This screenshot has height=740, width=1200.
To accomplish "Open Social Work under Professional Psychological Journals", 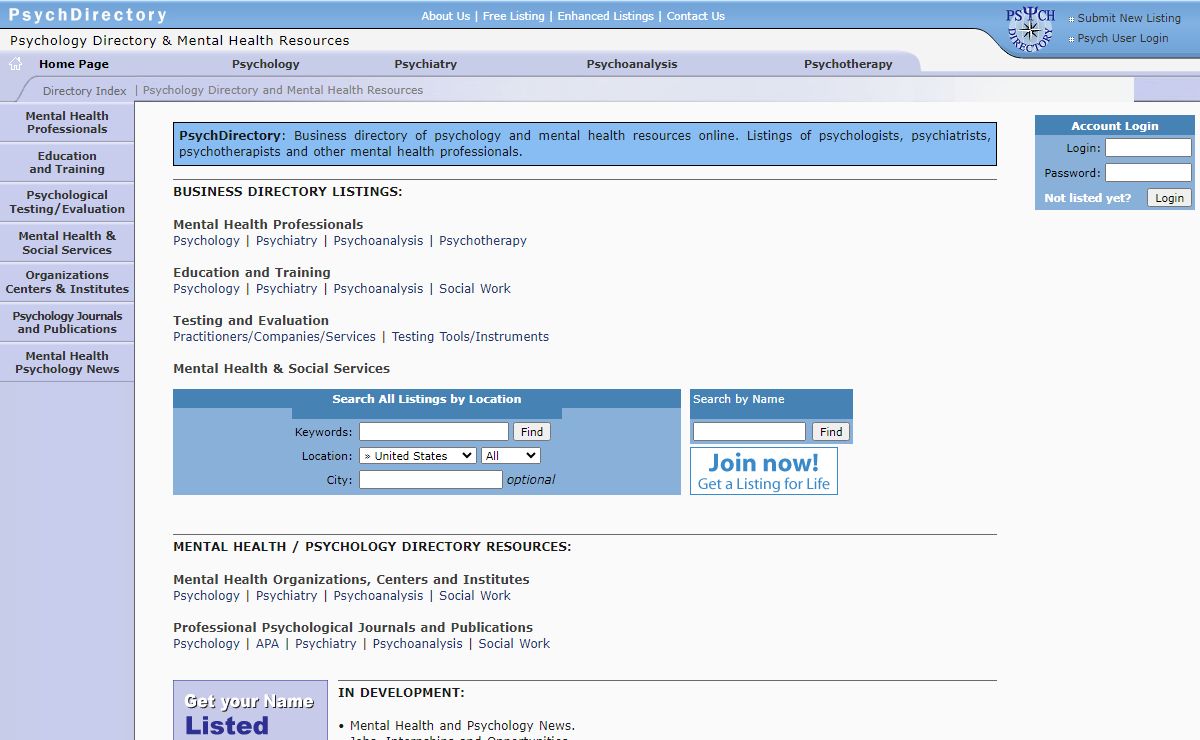I will pyautogui.click(x=514, y=644).
